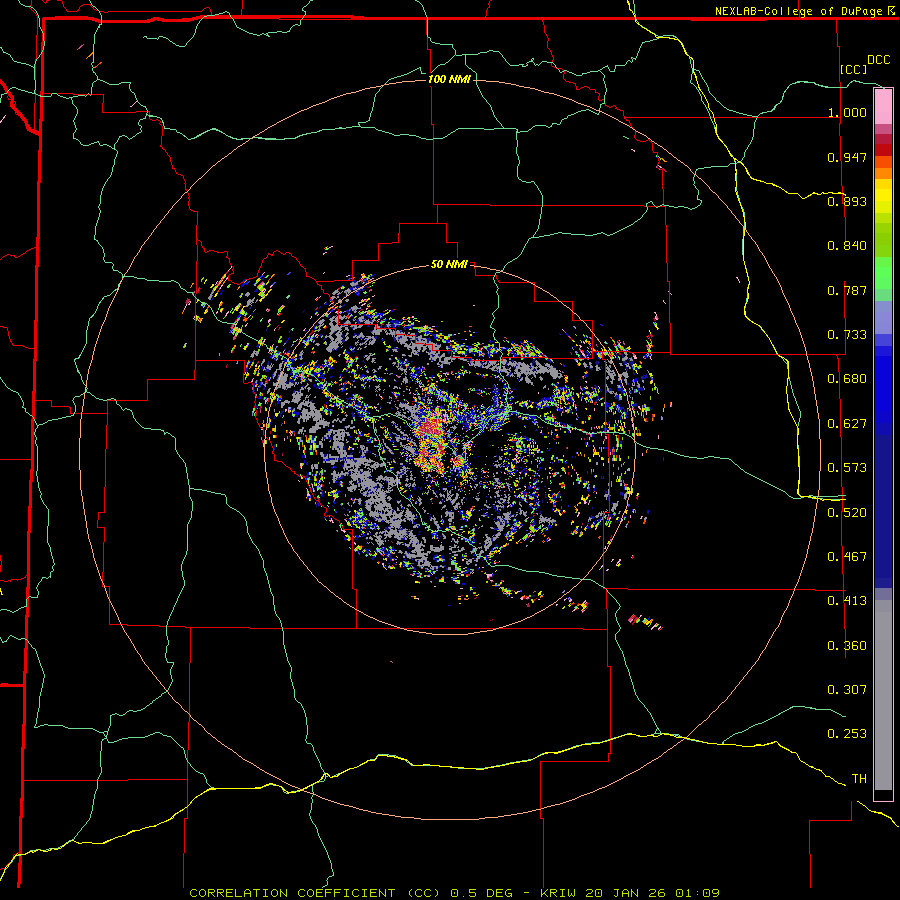
Task: Click the 50 NMI range ring label
Action: point(449,264)
